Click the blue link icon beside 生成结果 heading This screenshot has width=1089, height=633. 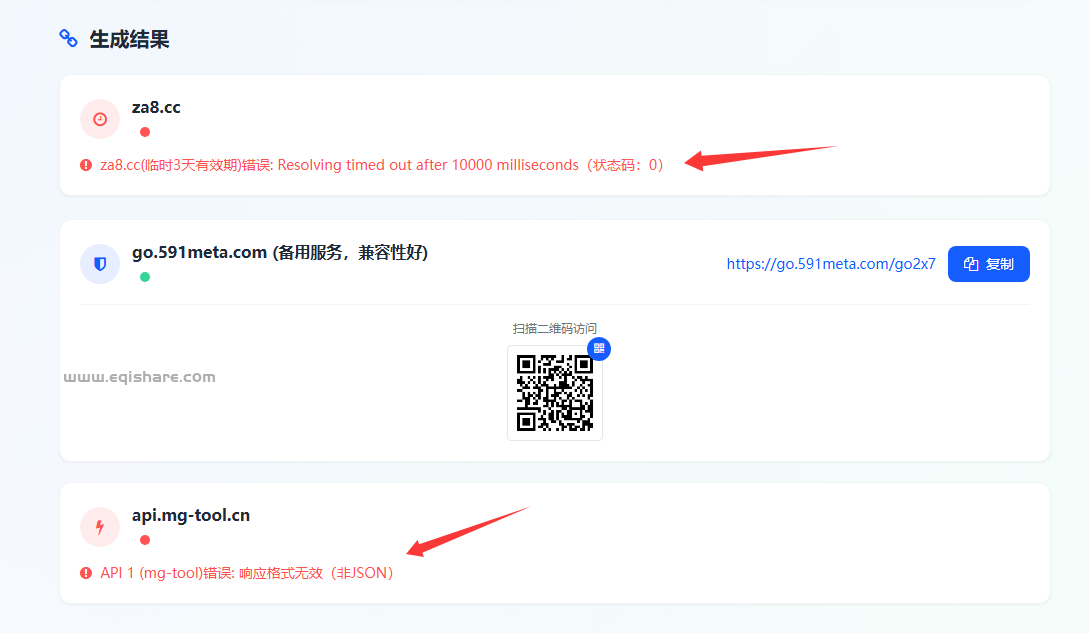click(68, 39)
